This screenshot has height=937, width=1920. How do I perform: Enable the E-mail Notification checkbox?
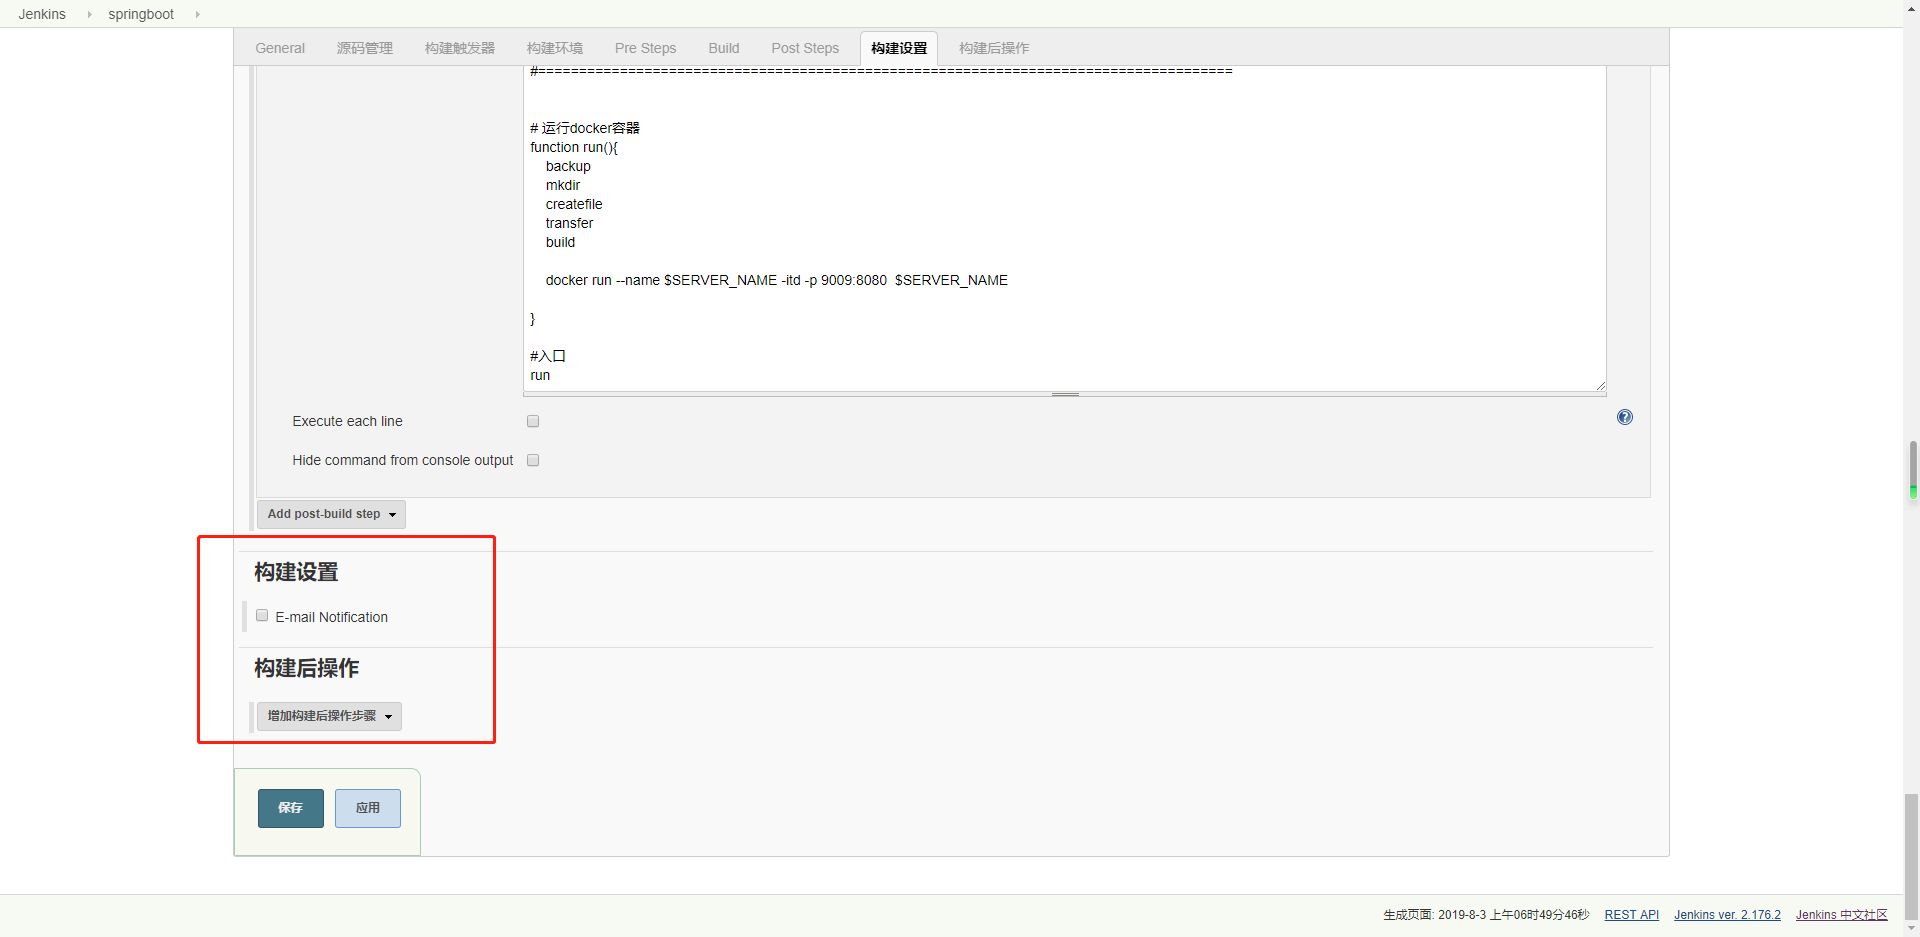[262, 616]
